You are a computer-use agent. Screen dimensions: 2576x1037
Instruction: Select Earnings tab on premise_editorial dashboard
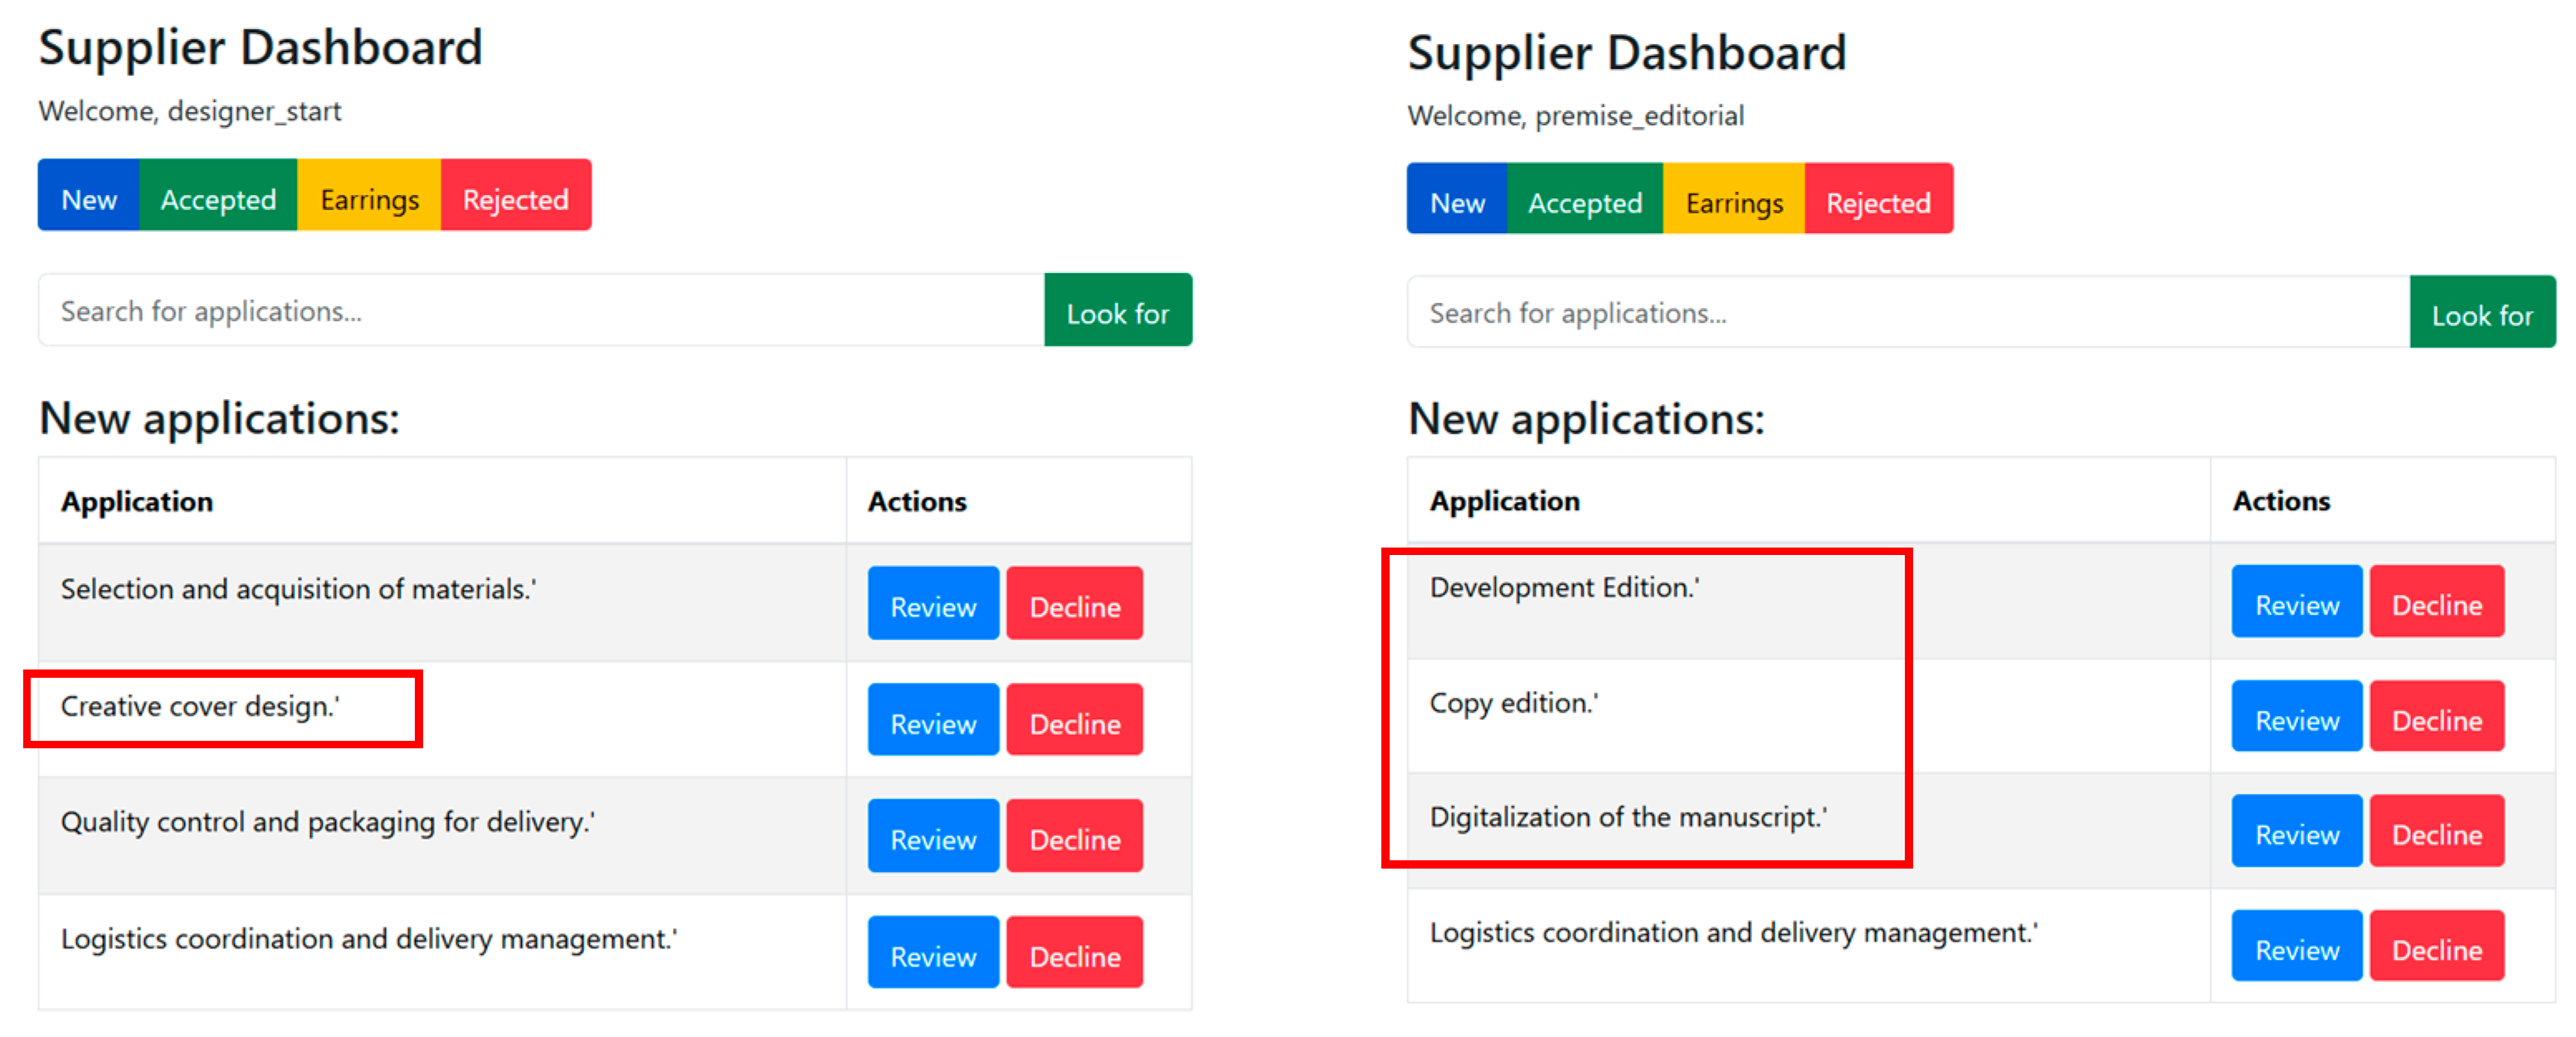tap(1734, 201)
